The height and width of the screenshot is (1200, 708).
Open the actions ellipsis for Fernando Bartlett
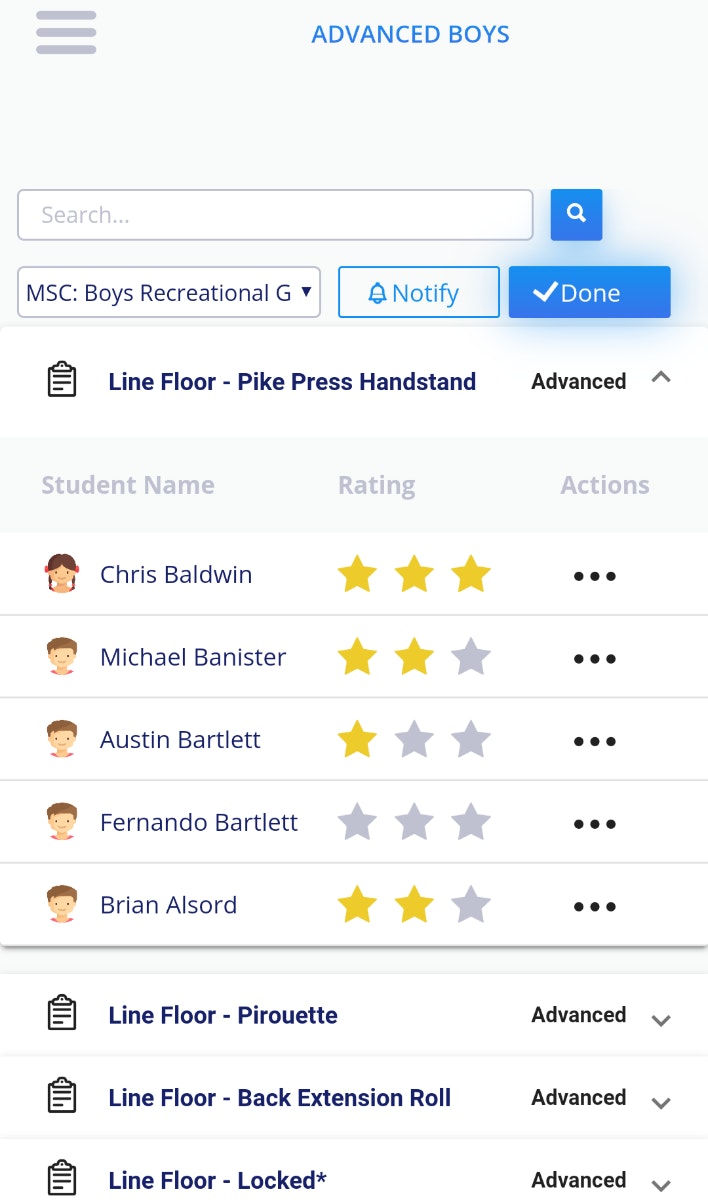[x=594, y=823]
